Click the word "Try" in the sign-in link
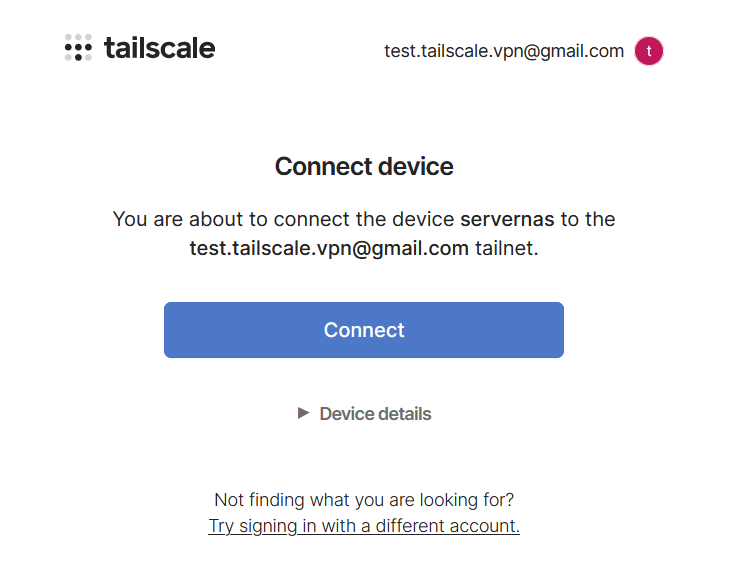Image resolution: width=729 pixels, height=565 pixels. click(222, 526)
